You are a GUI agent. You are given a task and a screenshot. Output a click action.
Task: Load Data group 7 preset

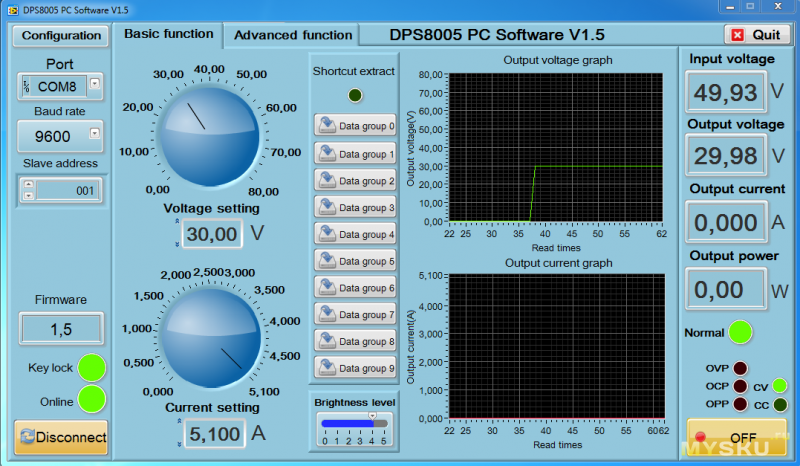(355, 314)
